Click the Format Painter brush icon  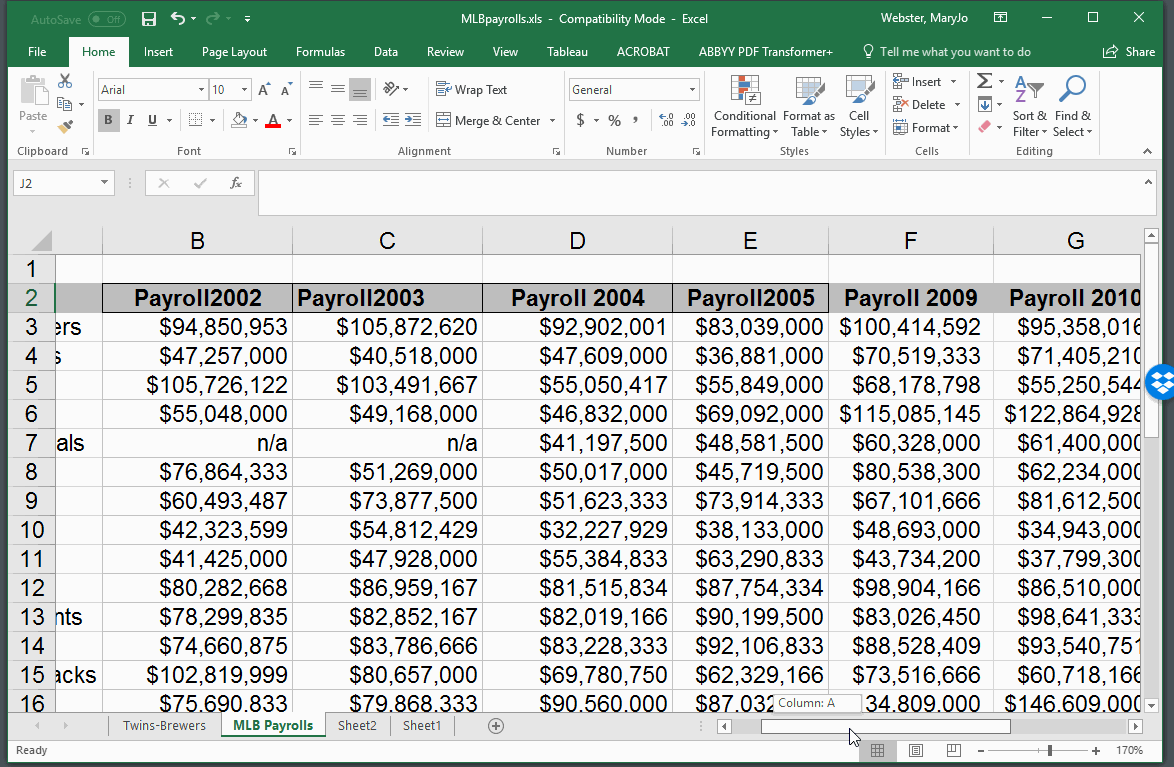click(x=65, y=127)
